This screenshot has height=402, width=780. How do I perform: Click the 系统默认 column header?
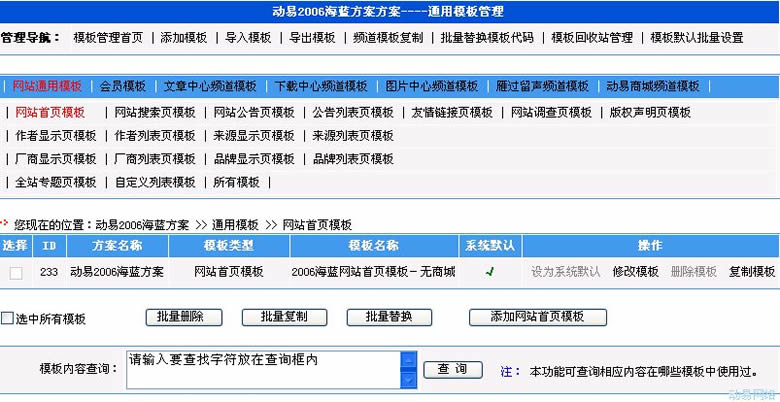click(490, 245)
